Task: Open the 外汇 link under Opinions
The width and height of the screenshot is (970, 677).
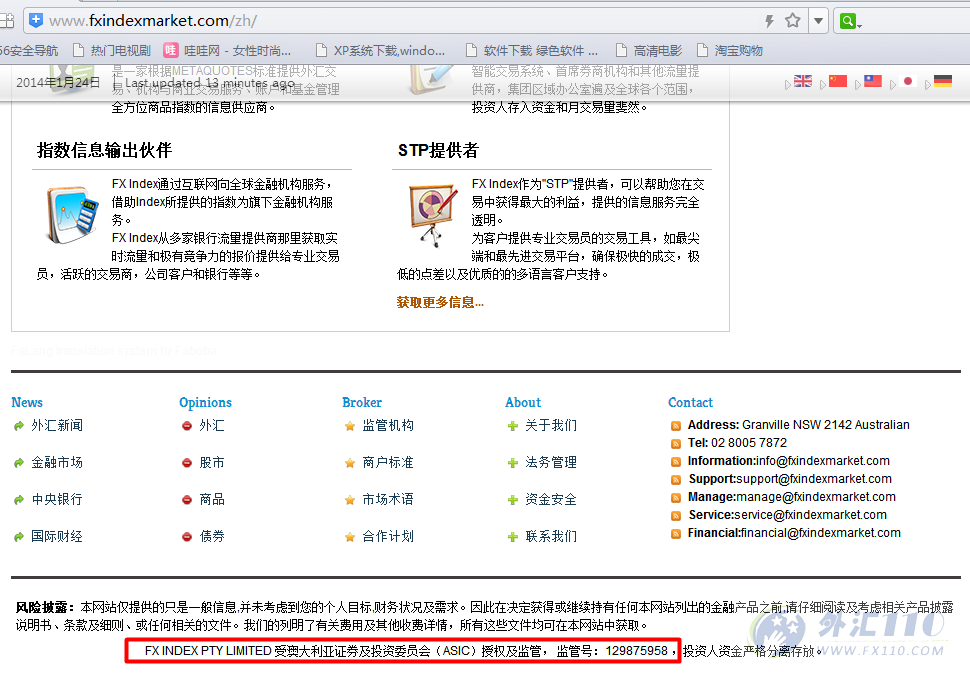Action: pyautogui.click(x=212, y=425)
